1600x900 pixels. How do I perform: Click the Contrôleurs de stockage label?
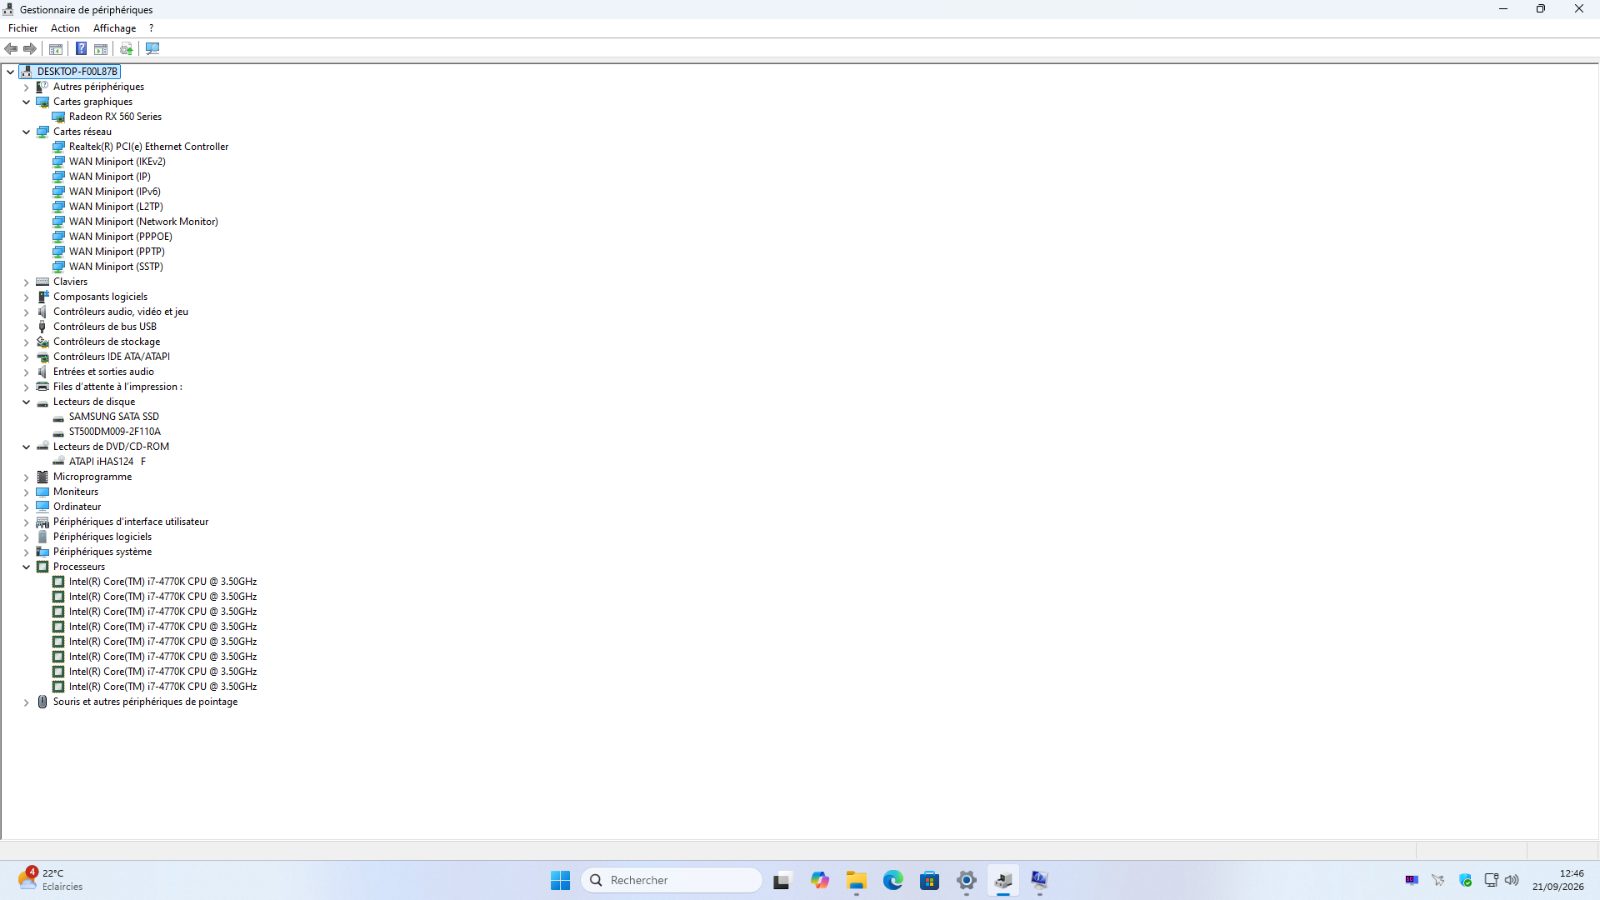point(106,342)
